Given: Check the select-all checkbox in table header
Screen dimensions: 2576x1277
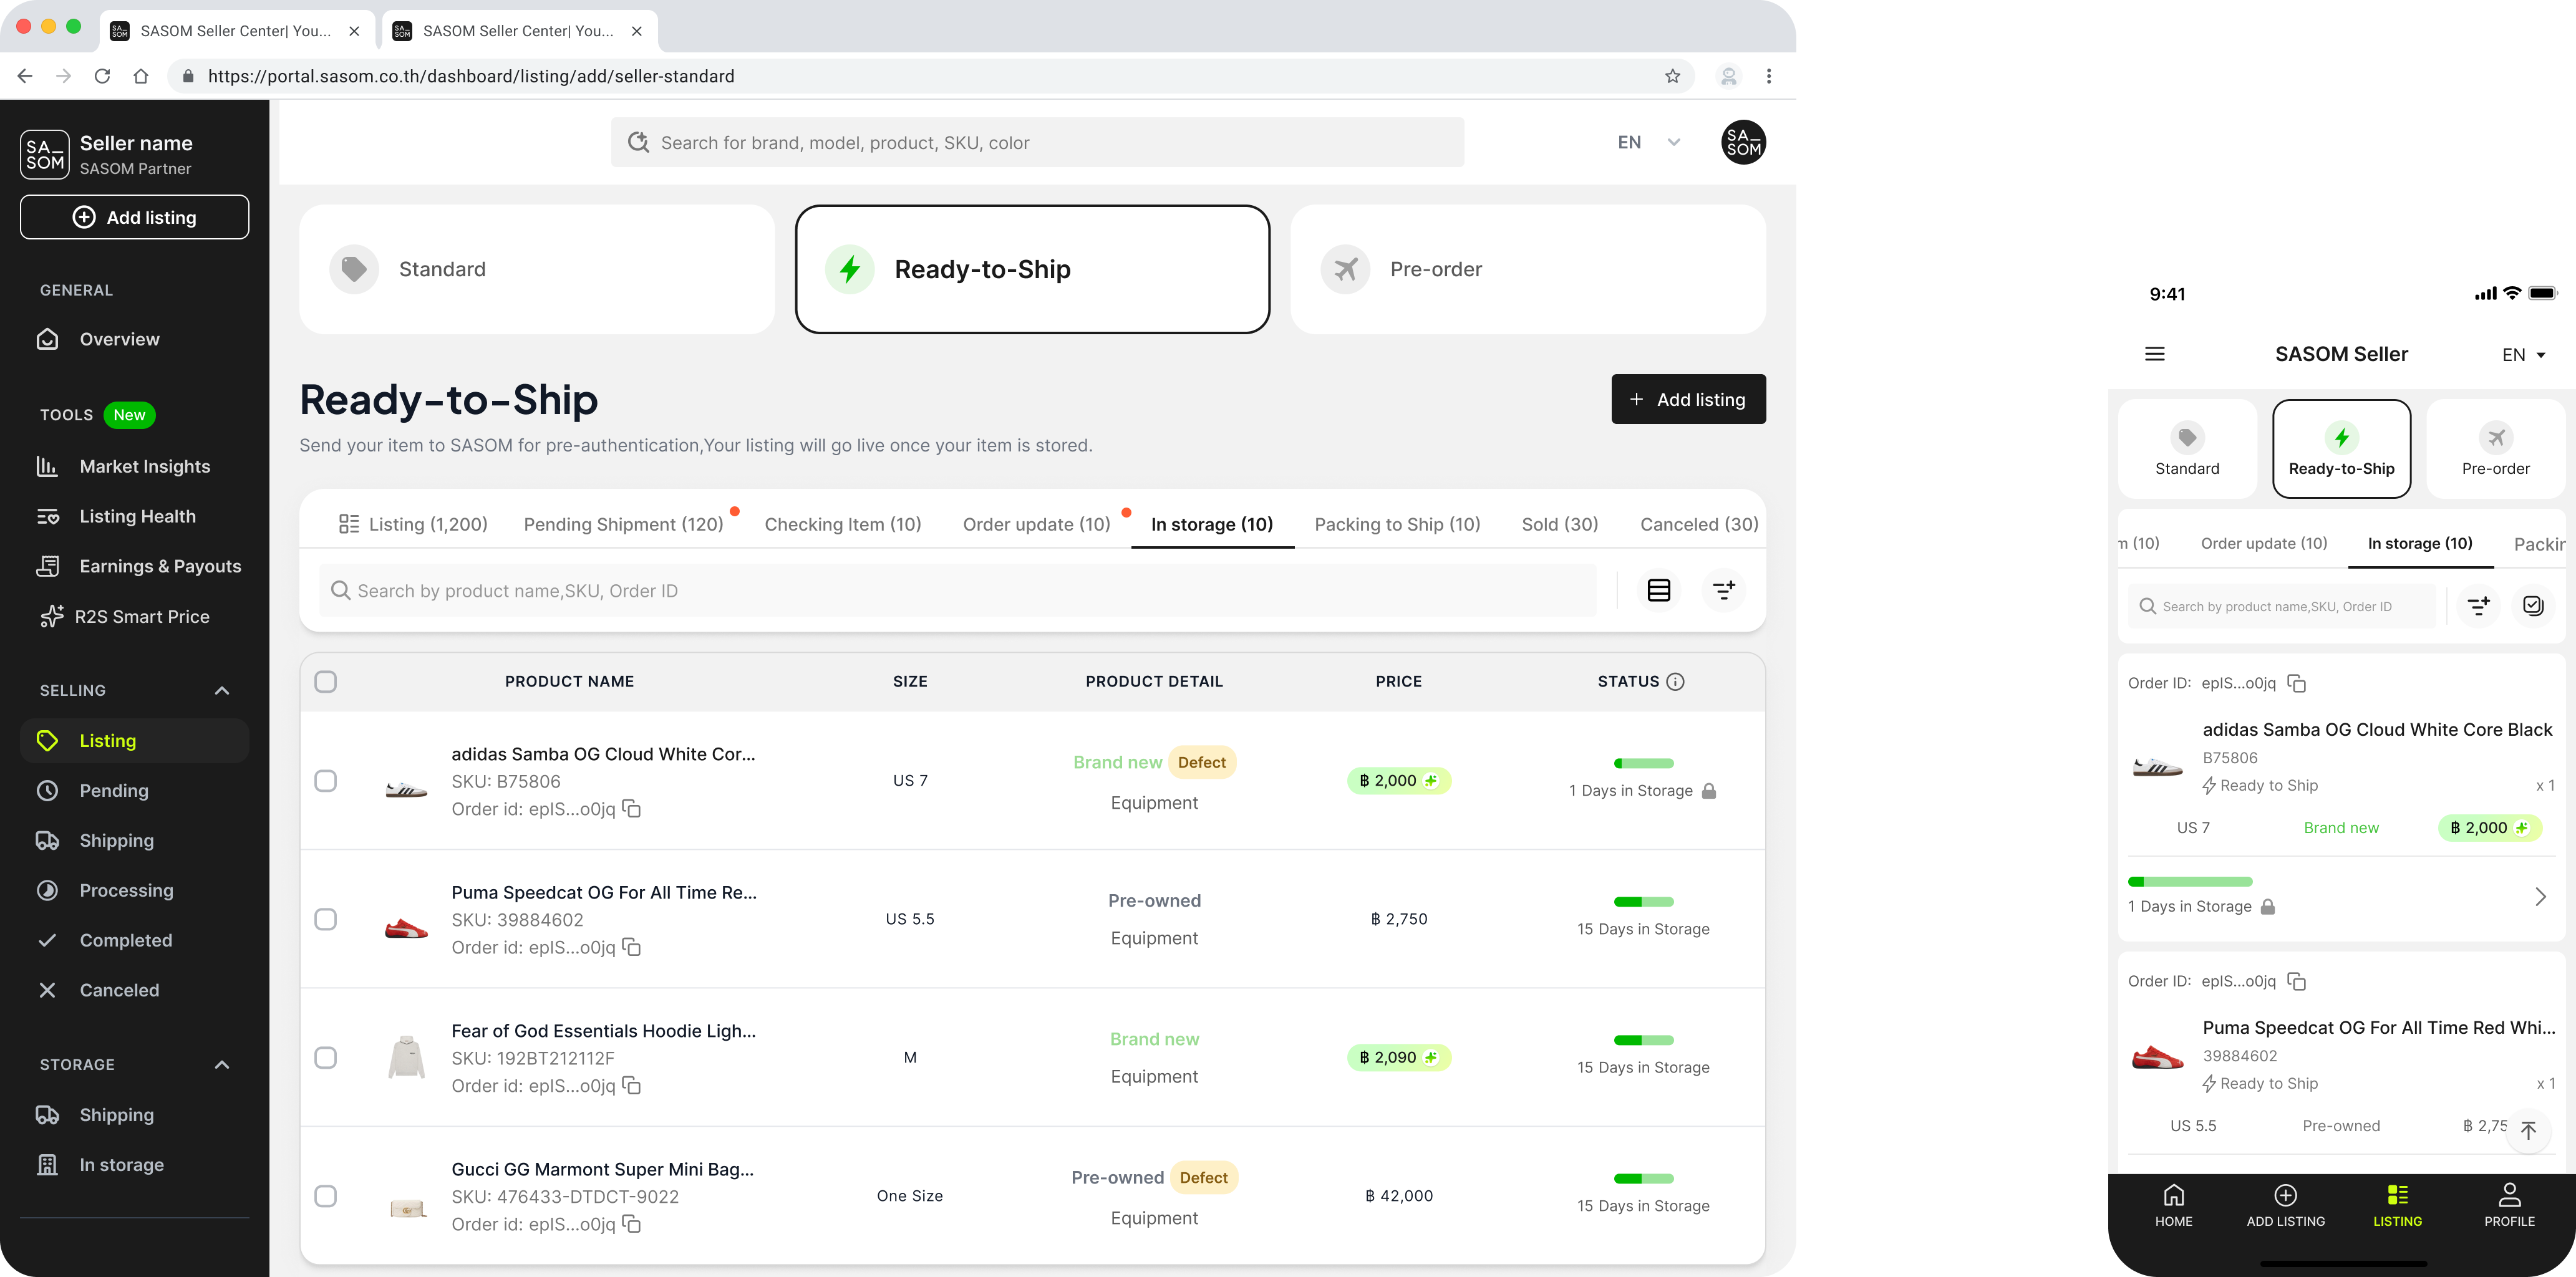Looking at the screenshot, I should pos(325,681).
